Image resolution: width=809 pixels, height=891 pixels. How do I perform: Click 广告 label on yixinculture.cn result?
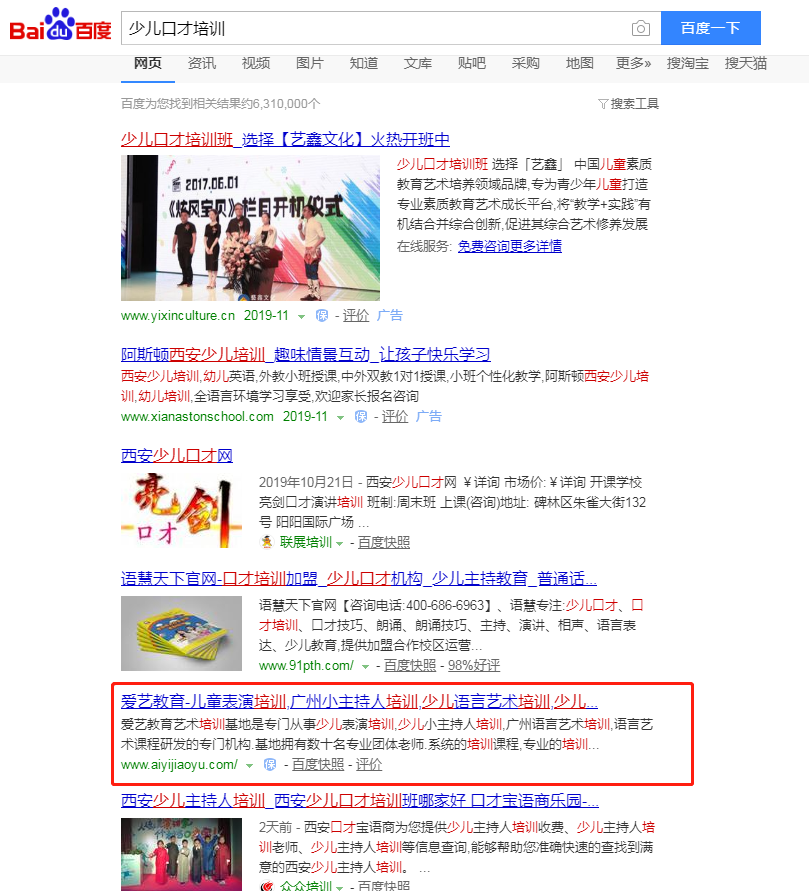coord(390,315)
